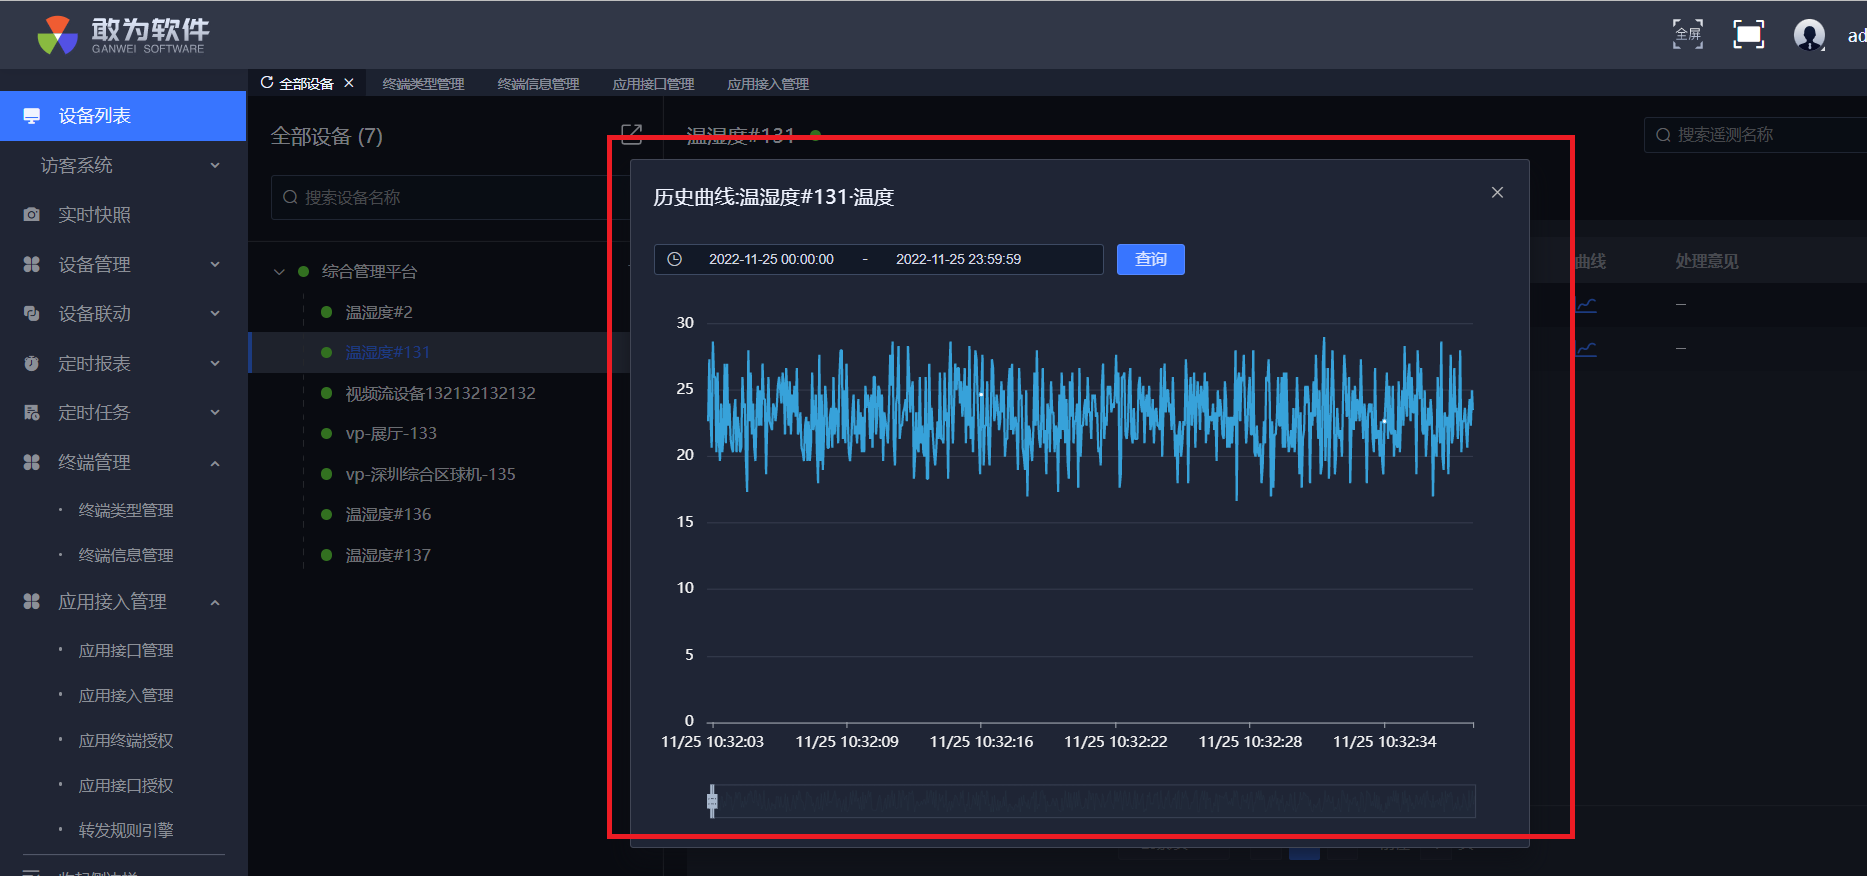Click the chart zoom slider left handle
Viewport: 1867px width, 876px height.
[712, 801]
